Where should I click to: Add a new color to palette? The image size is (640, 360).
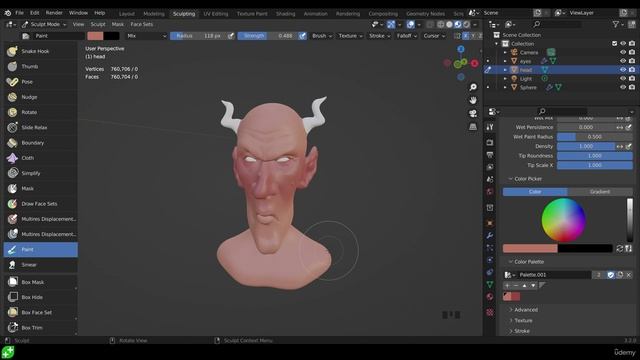click(x=507, y=286)
